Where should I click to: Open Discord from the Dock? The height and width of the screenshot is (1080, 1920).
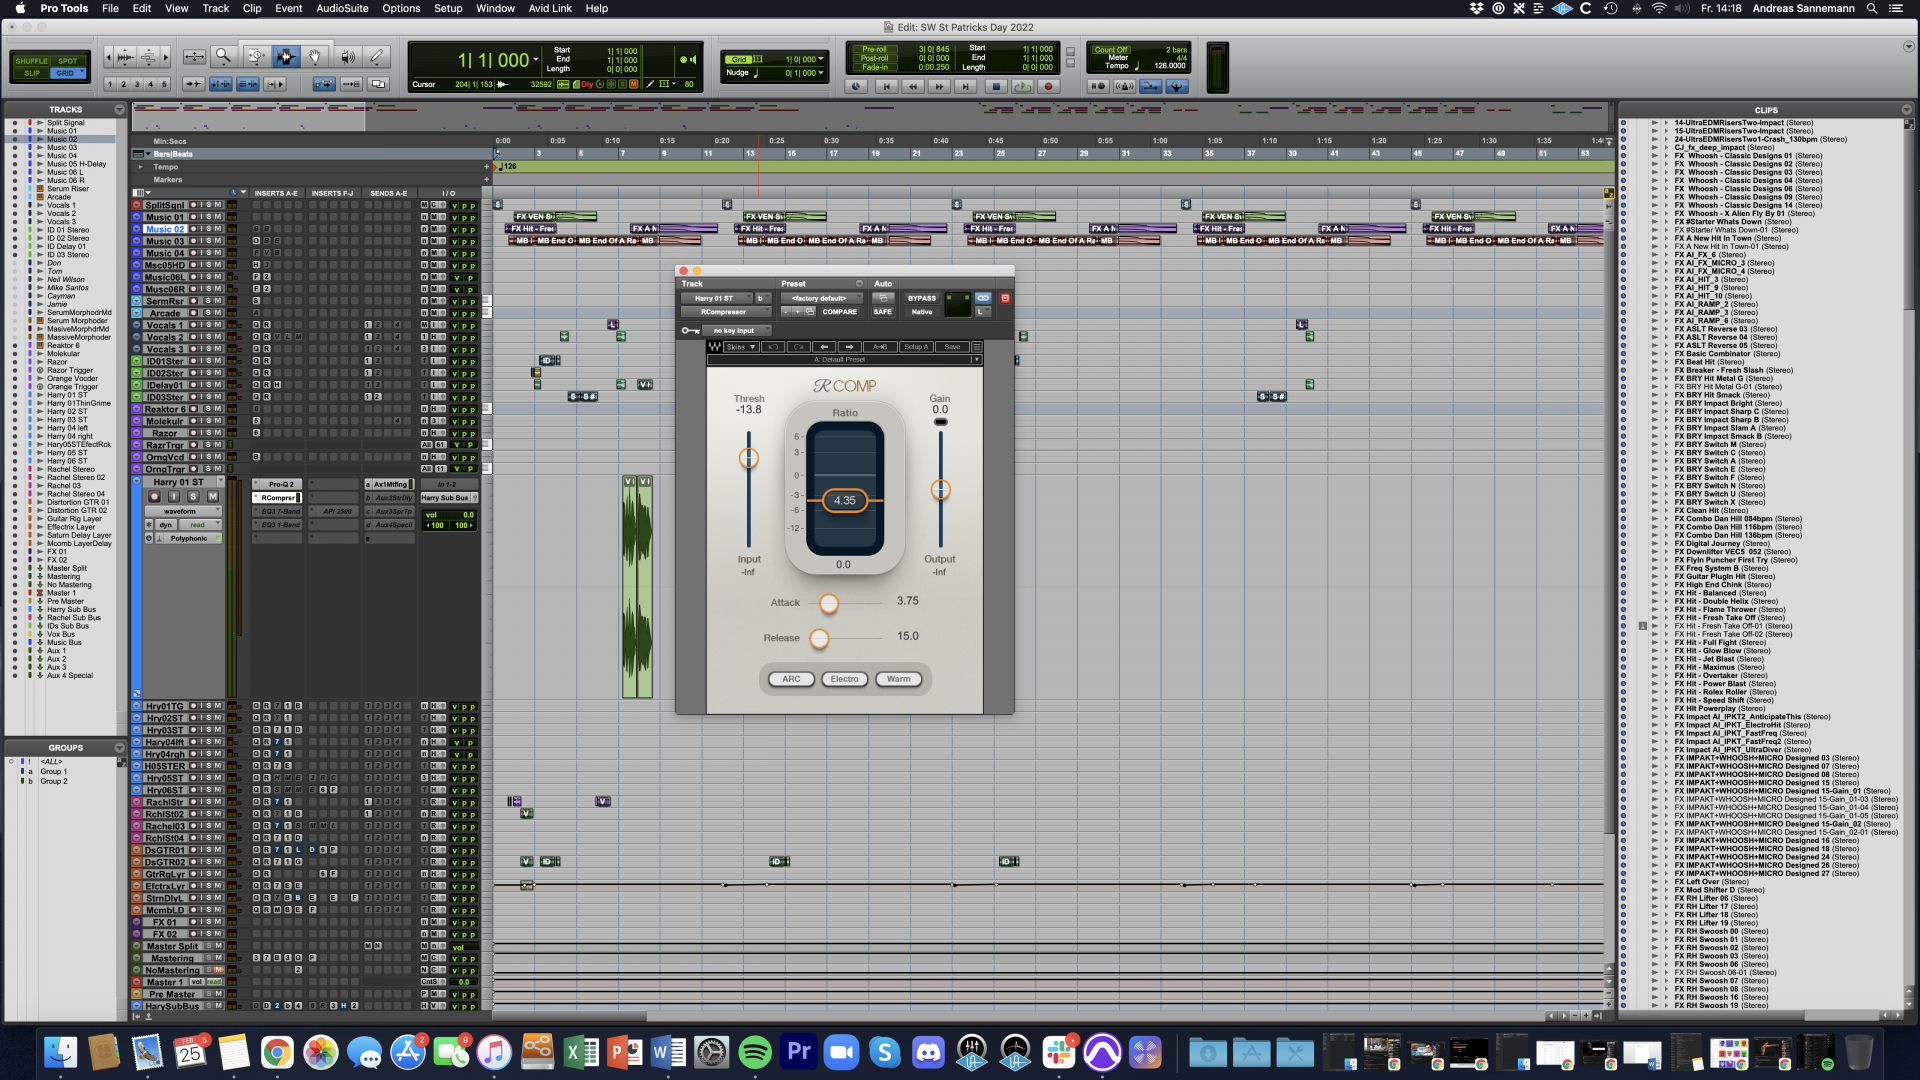click(928, 1052)
